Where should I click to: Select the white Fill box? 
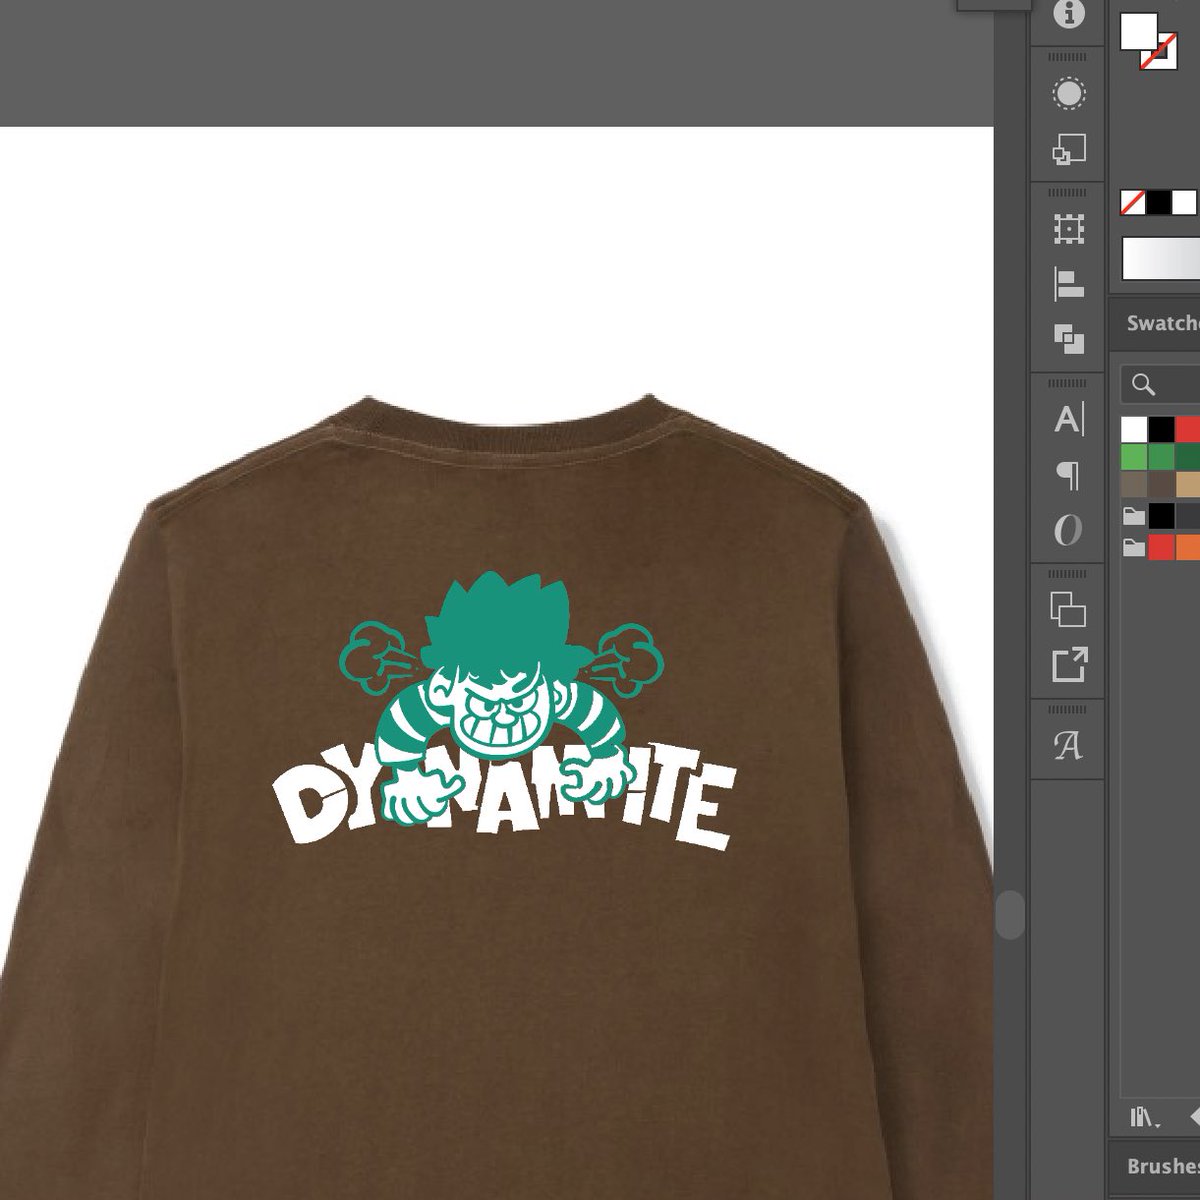(1138, 31)
